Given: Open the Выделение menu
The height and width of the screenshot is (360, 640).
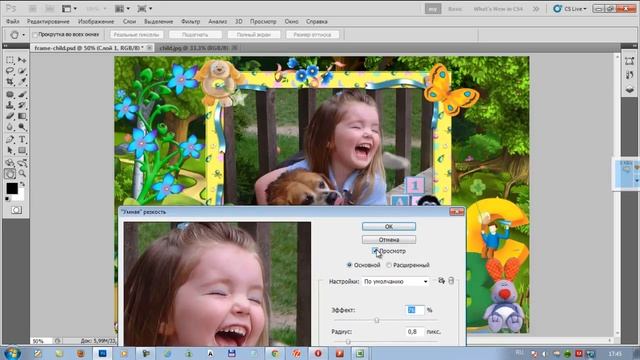Looking at the screenshot, I should click(158, 22).
